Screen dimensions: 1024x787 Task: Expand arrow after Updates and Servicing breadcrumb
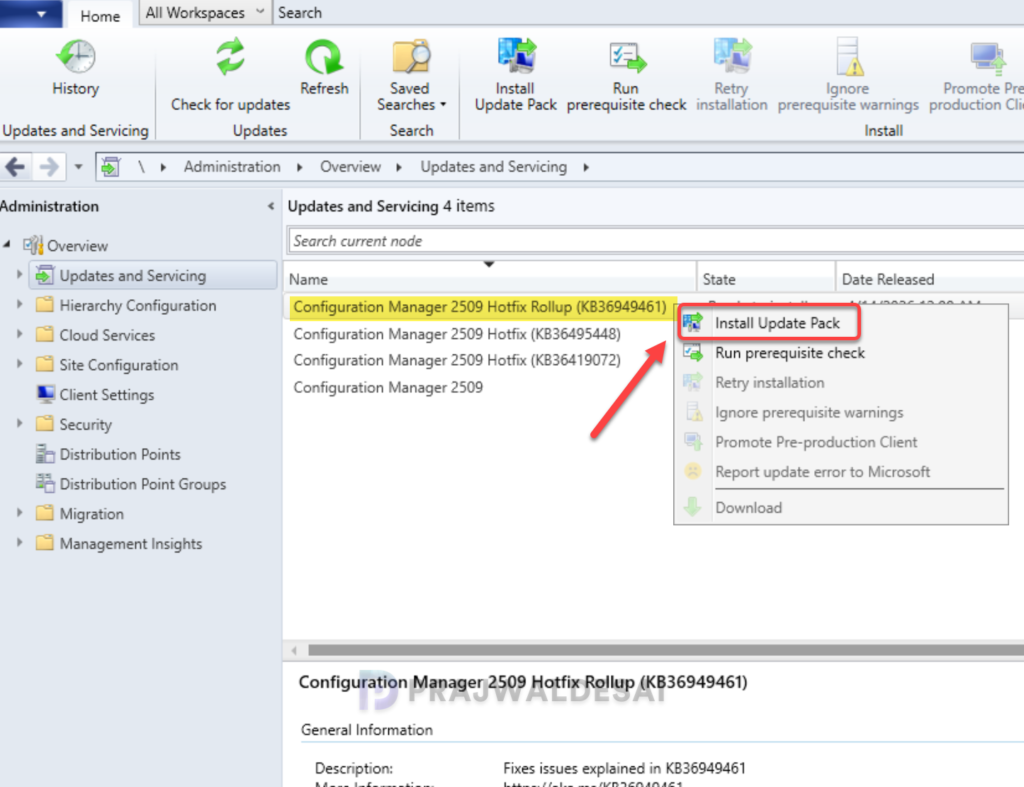(x=586, y=167)
